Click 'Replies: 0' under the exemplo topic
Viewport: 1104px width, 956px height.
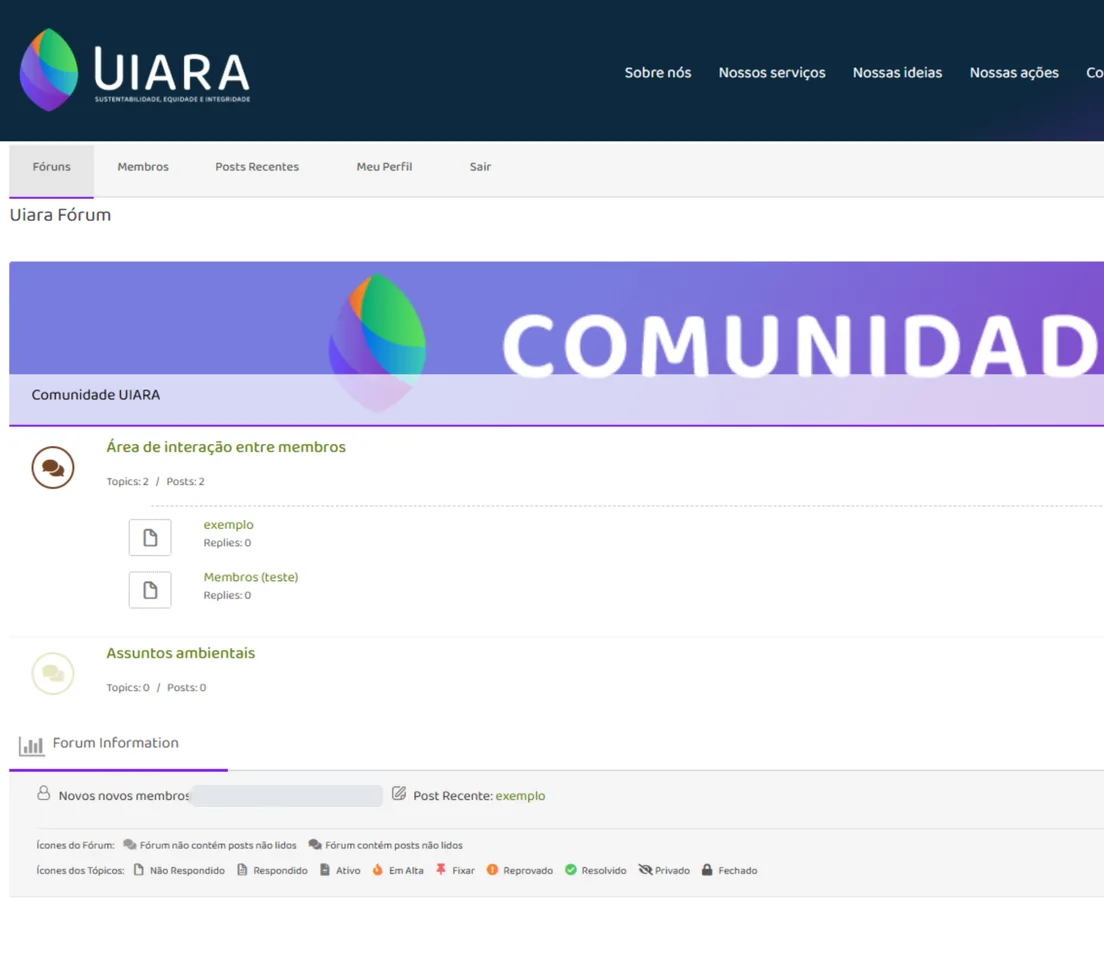click(x=227, y=543)
